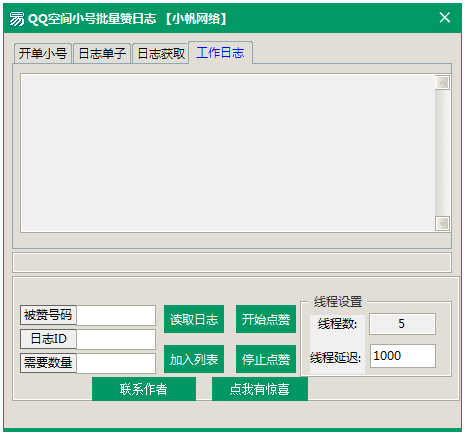Click inside the work log text area
Screen dimensions: 465x434
pyautogui.click(x=228, y=153)
